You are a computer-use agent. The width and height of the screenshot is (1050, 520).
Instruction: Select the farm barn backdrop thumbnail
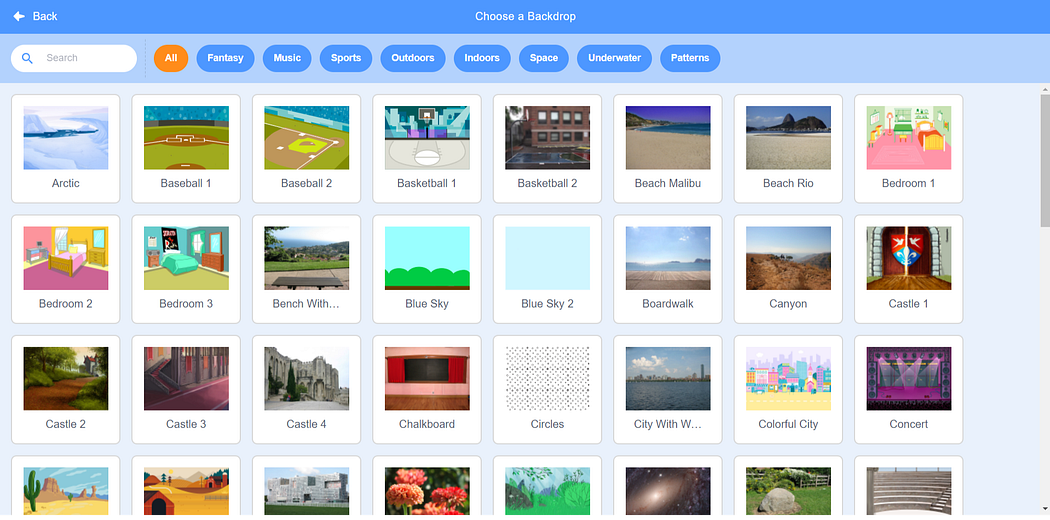pyautogui.click(x=186, y=491)
